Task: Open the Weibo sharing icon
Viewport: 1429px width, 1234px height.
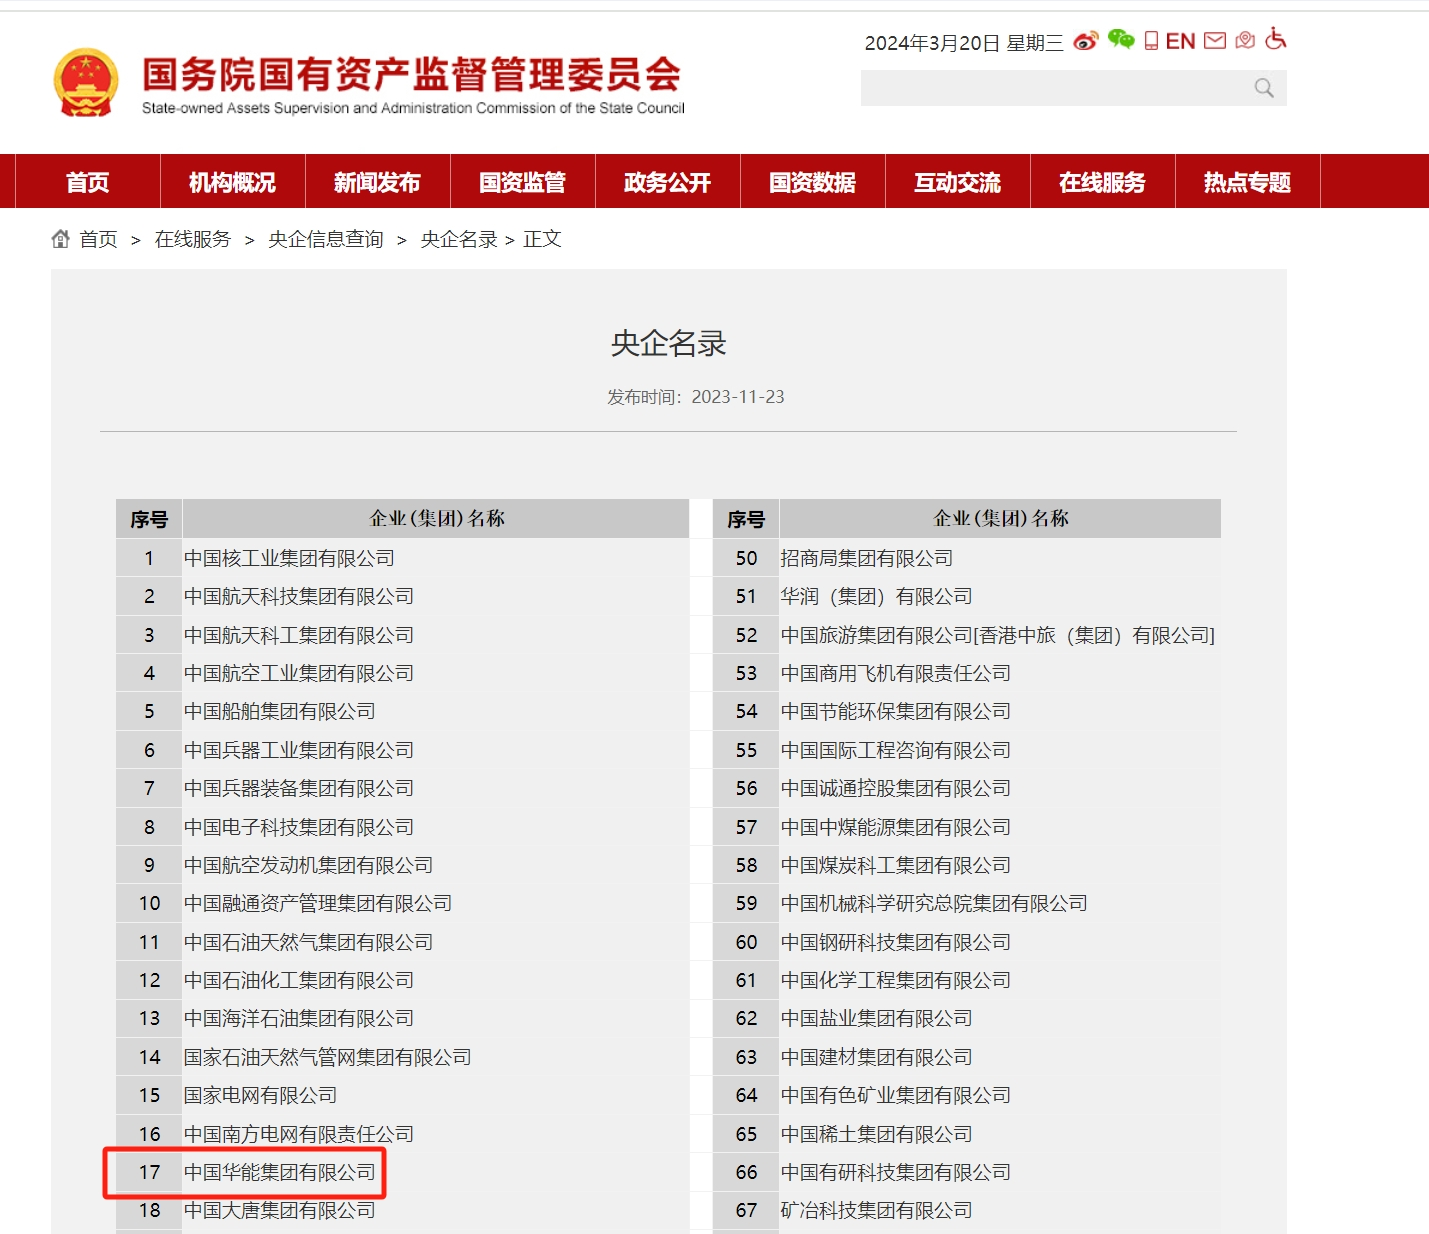Action: click(x=1083, y=40)
